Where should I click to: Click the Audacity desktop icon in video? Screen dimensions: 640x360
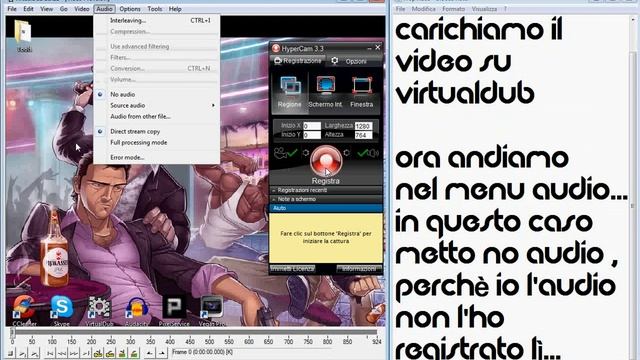click(x=137, y=310)
